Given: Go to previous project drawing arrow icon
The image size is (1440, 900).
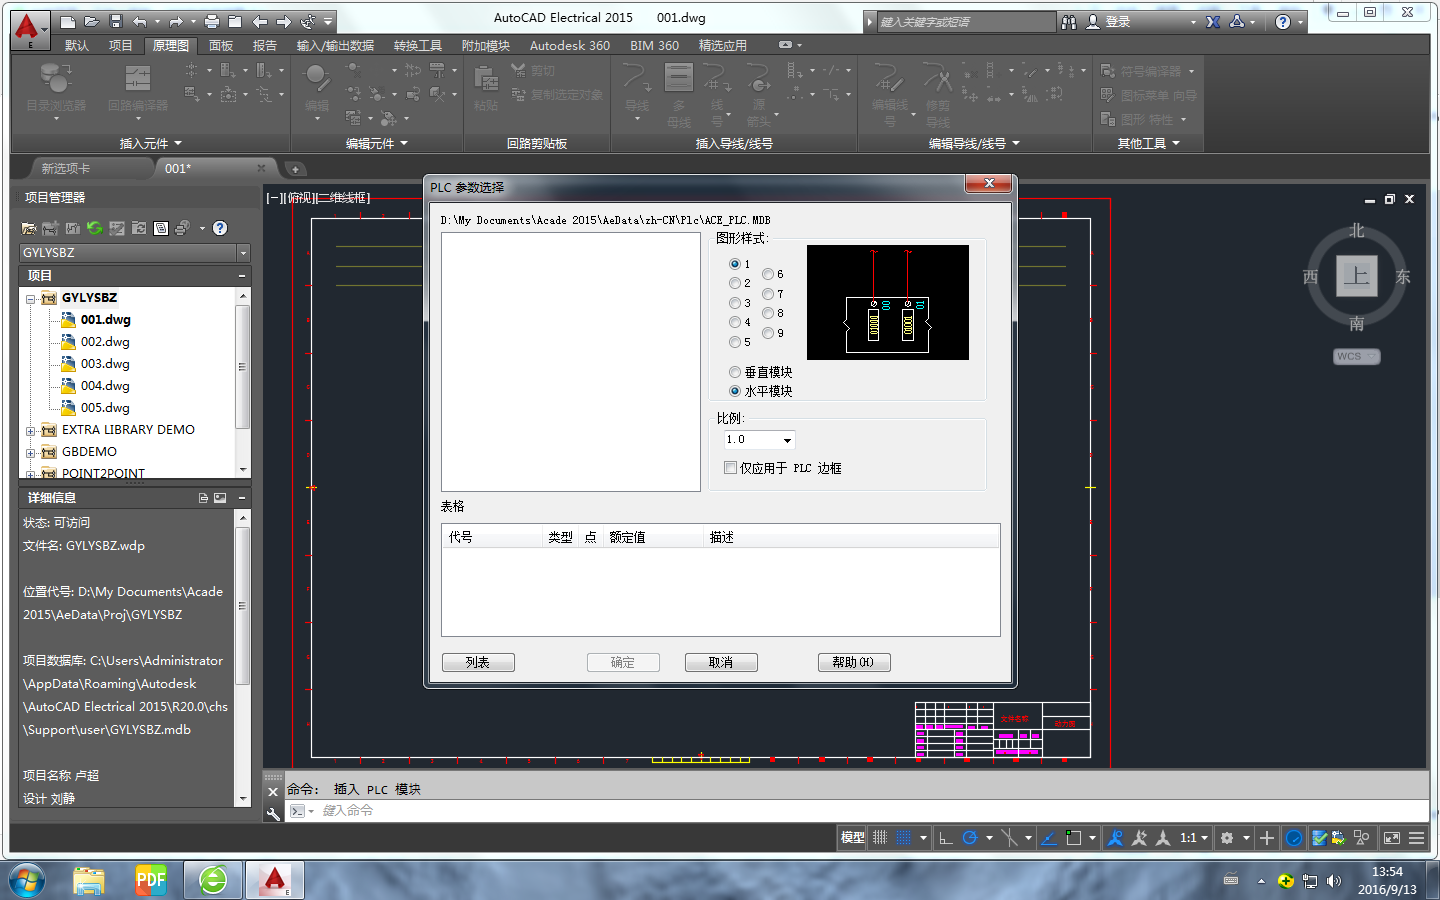Looking at the screenshot, I should 259,21.
